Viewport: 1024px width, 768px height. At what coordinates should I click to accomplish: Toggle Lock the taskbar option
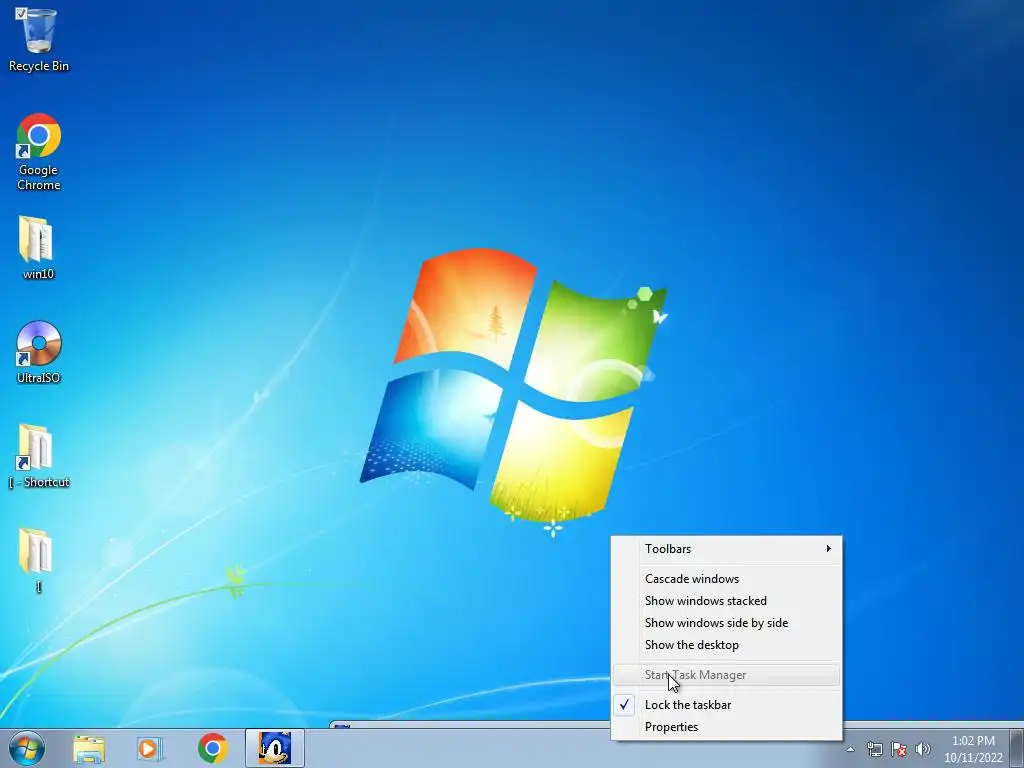point(726,705)
